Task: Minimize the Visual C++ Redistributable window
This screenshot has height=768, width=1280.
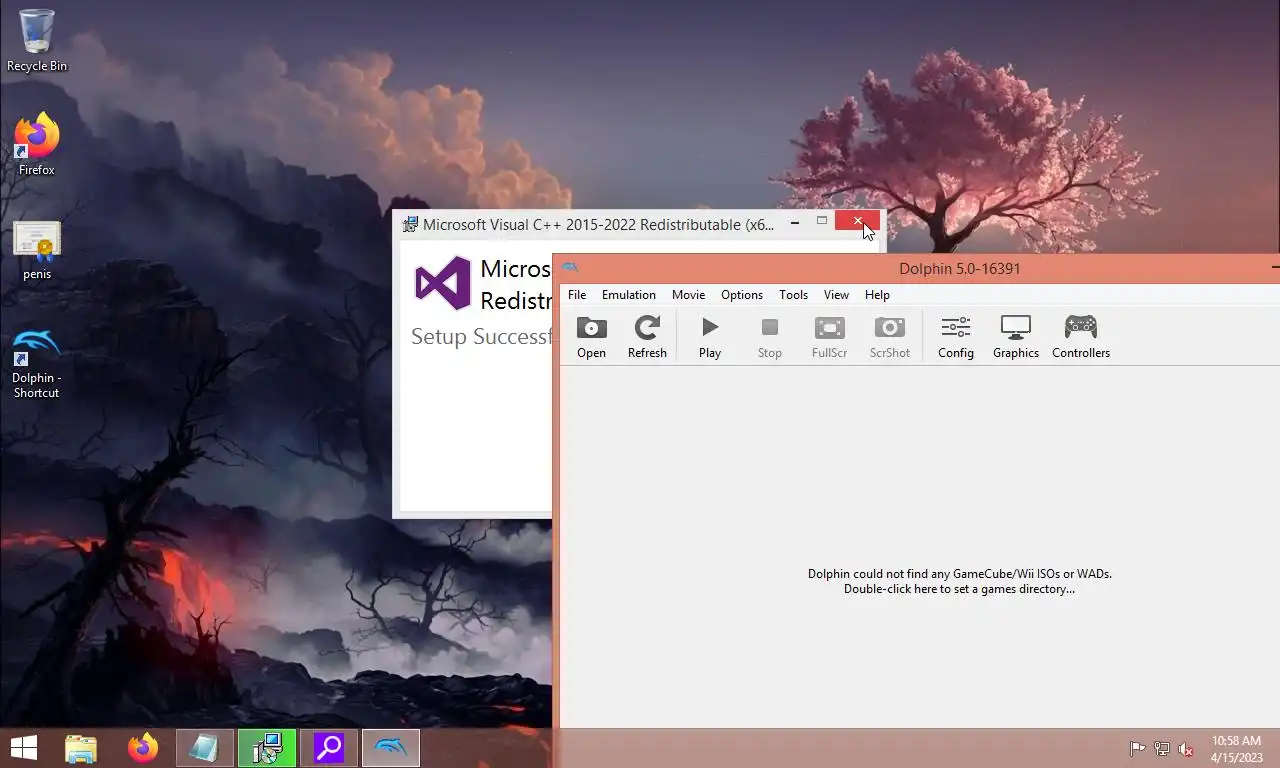Action: tap(795, 222)
